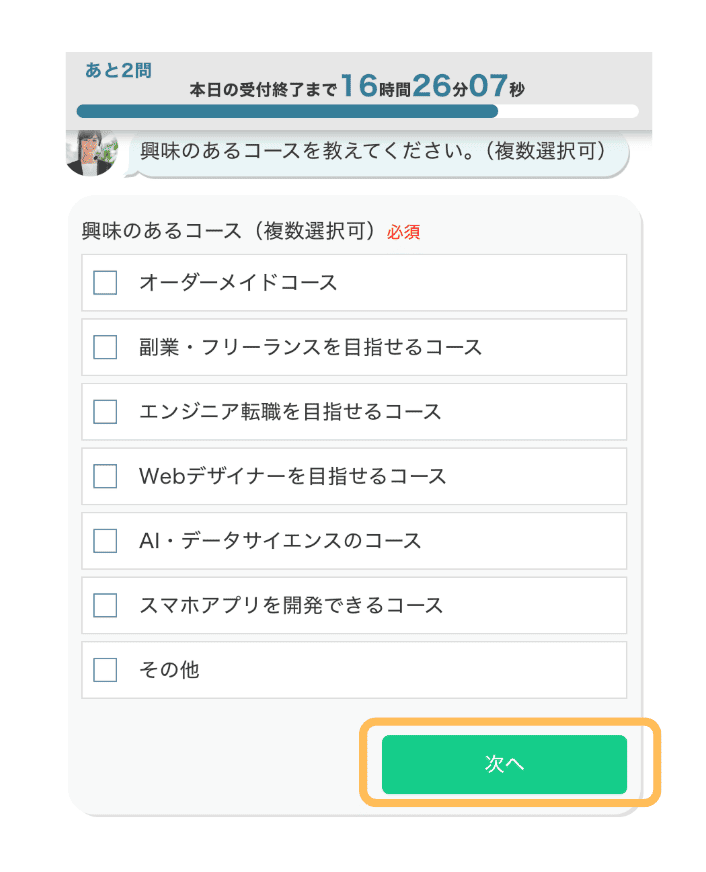The height and width of the screenshot is (872, 706).
Task: Tick the スマホアプリを開発できるコース checkbox
Action: click(x=105, y=605)
